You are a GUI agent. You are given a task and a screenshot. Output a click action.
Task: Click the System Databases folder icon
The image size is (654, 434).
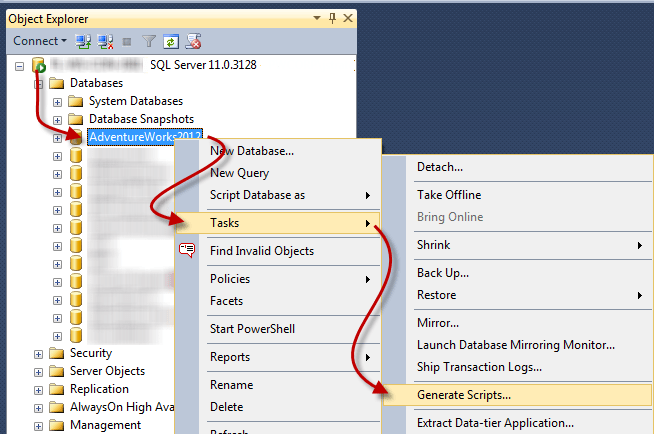75,101
